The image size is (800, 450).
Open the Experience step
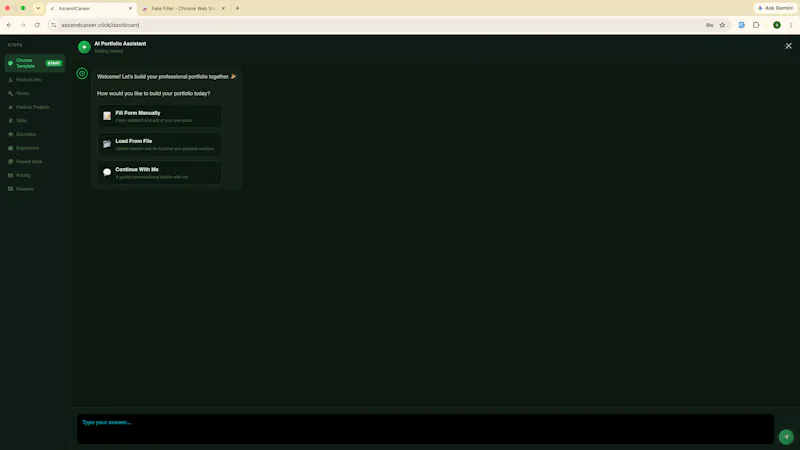[x=27, y=148]
